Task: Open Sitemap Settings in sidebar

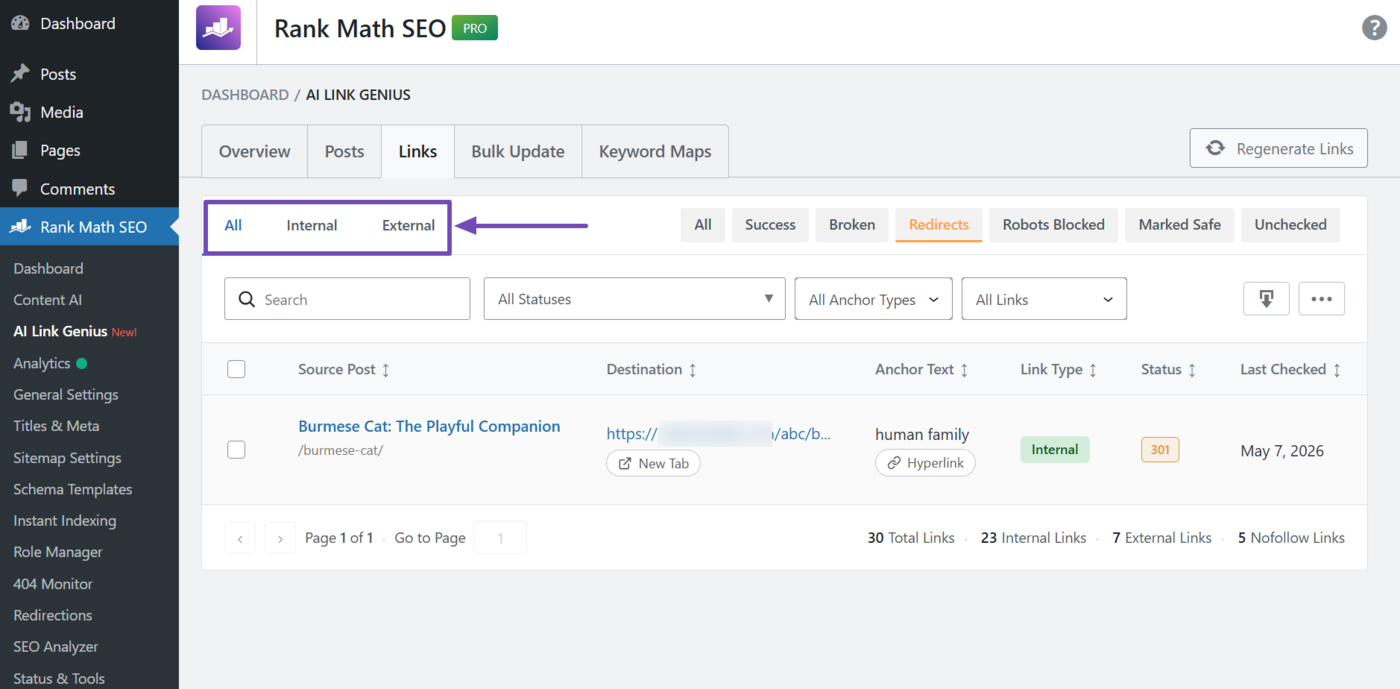Action: pyautogui.click(x=67, y=458)
